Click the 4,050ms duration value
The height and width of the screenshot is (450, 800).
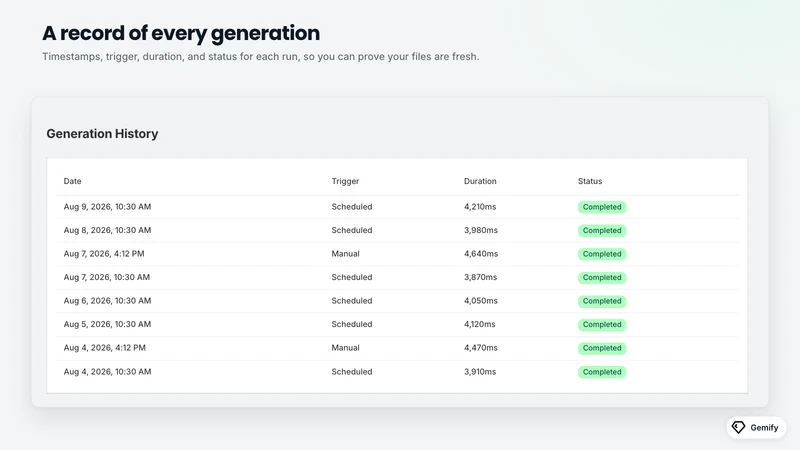481,301
